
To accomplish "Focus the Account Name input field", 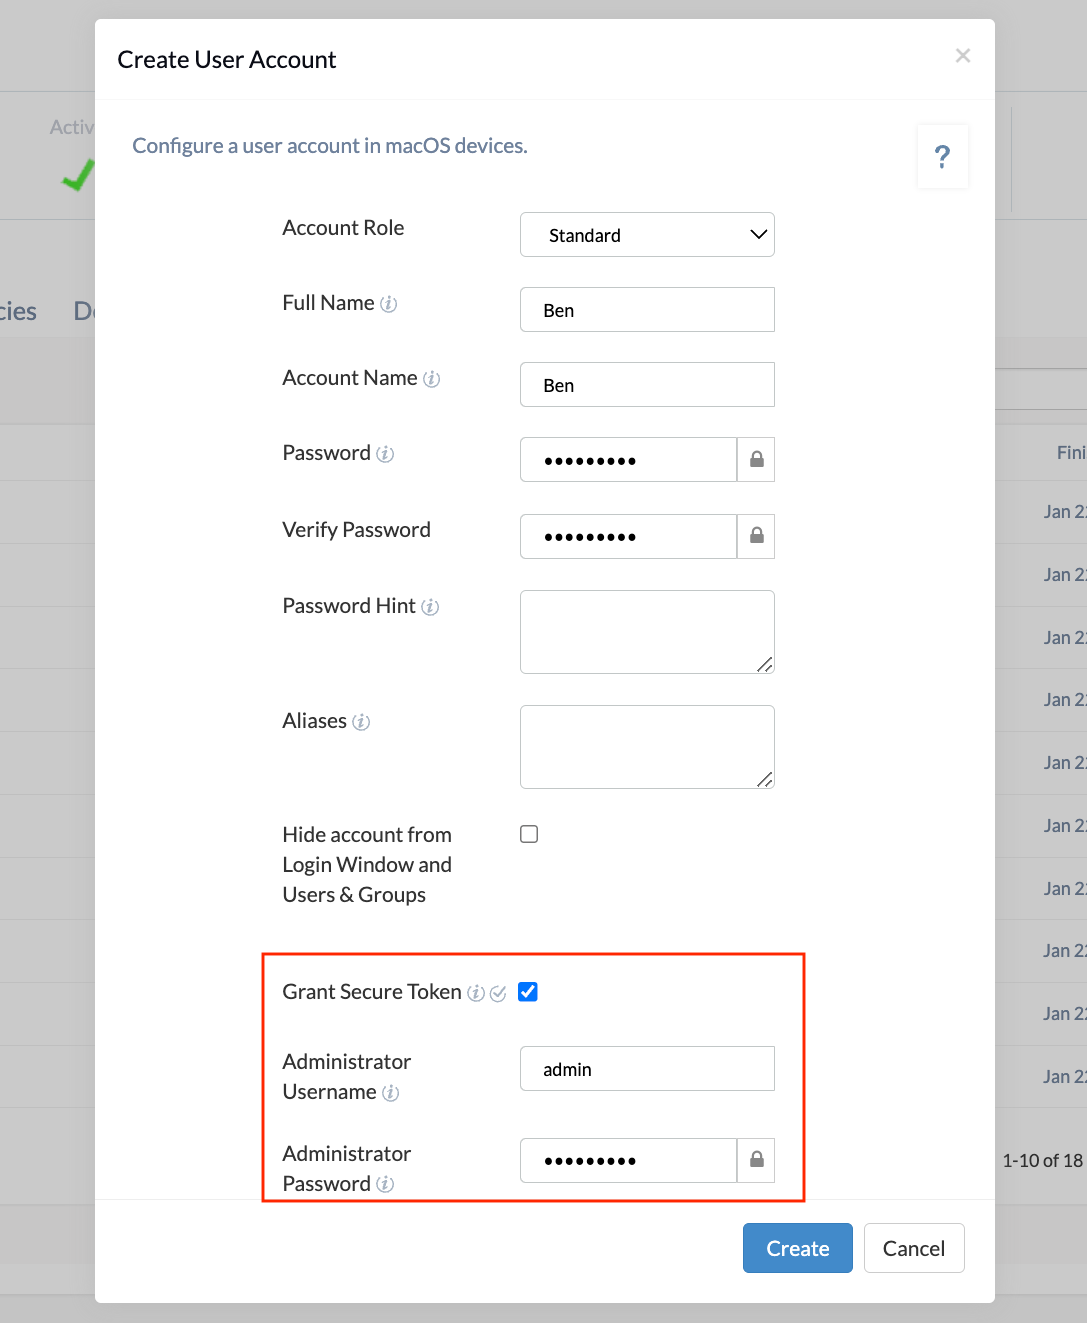I will coord(647,385).
